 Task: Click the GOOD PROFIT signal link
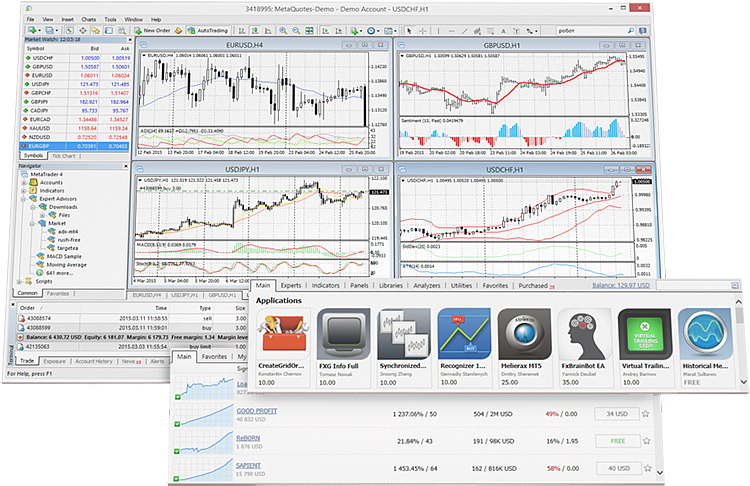click(256, 411)
